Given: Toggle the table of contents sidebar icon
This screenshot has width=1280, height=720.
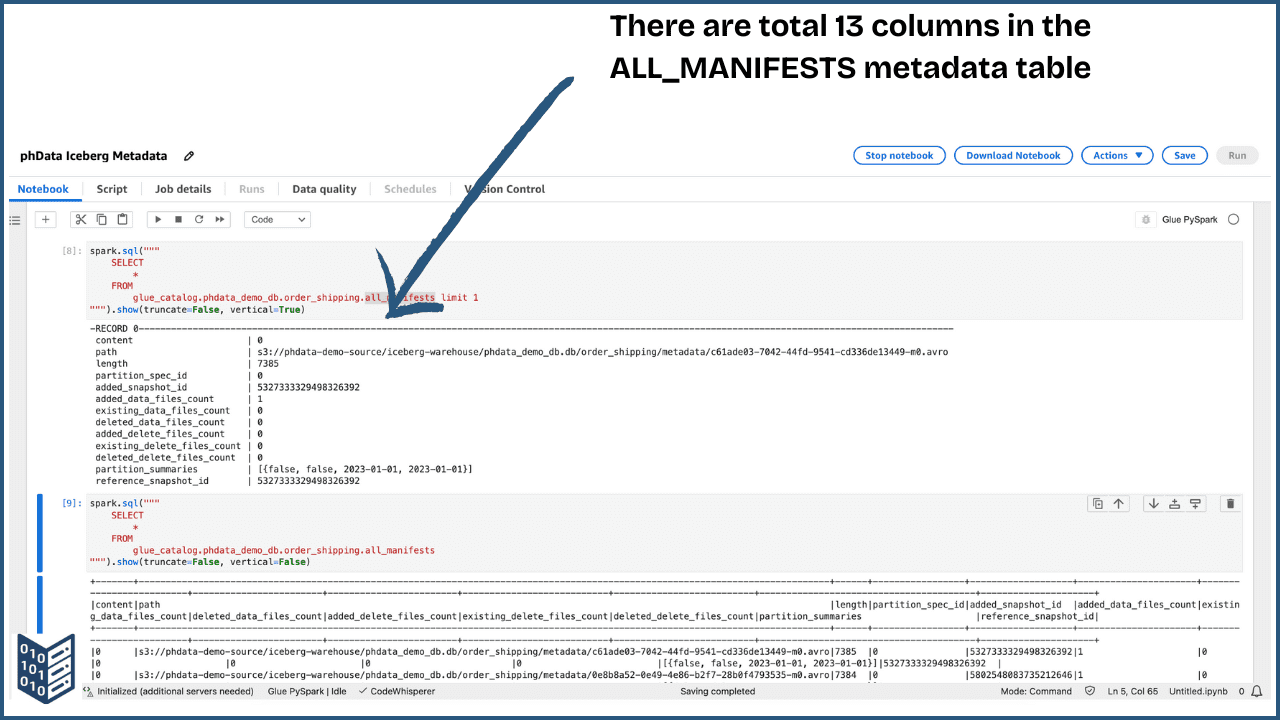Looking at the screenshot, I should click(14, 220).
